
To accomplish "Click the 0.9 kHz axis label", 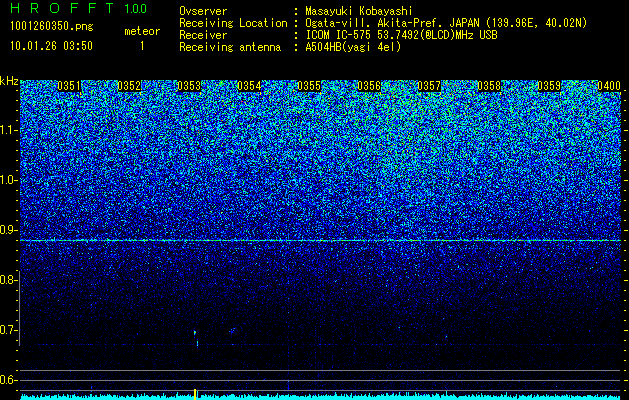I will pos(9,230).
